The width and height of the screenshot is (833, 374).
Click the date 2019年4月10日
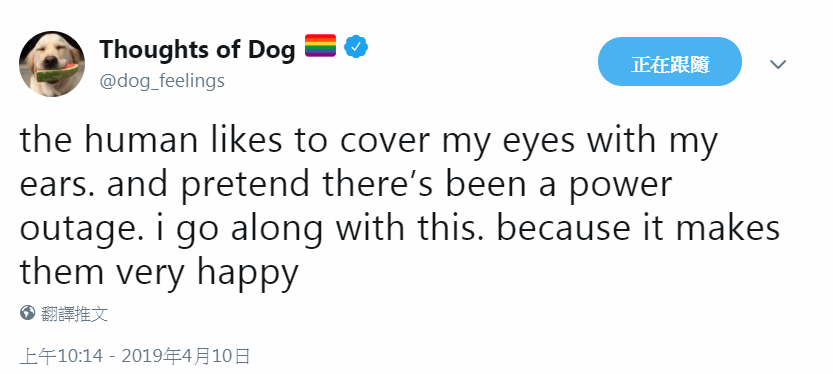[185, 356]
